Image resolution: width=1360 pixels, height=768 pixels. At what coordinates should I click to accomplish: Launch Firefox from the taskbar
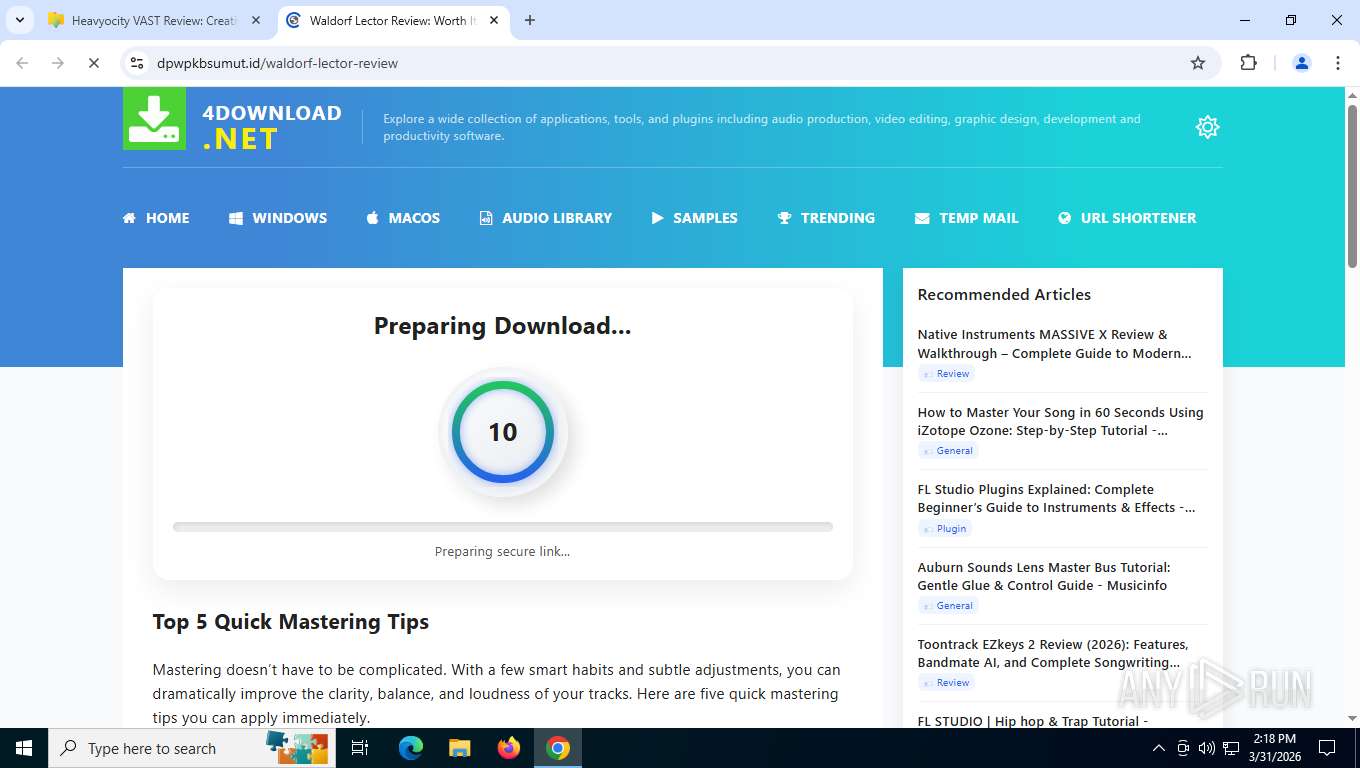509,748
